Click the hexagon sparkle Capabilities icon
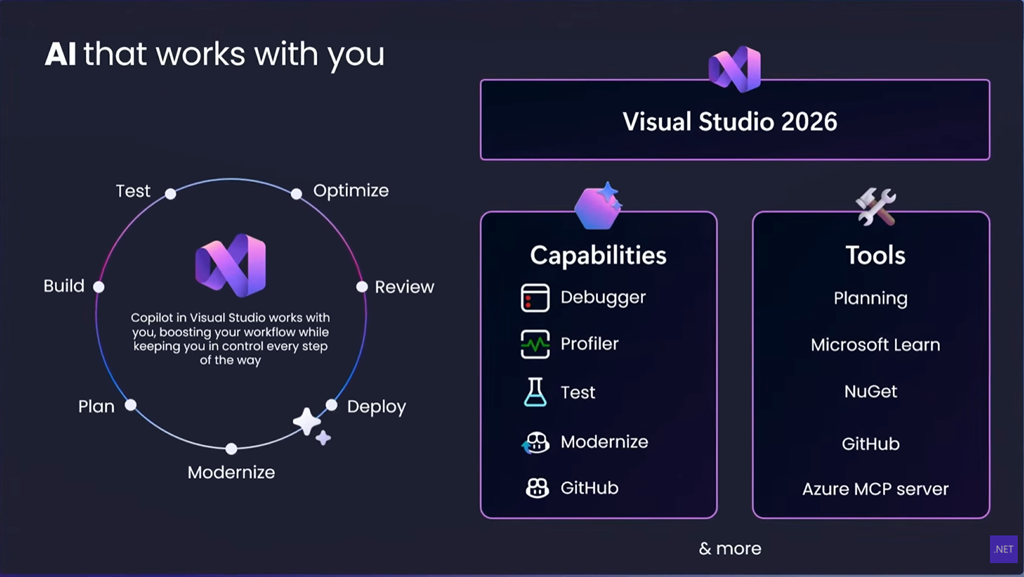Viewport: 1024px width, 577px height. tap(598, 206)
